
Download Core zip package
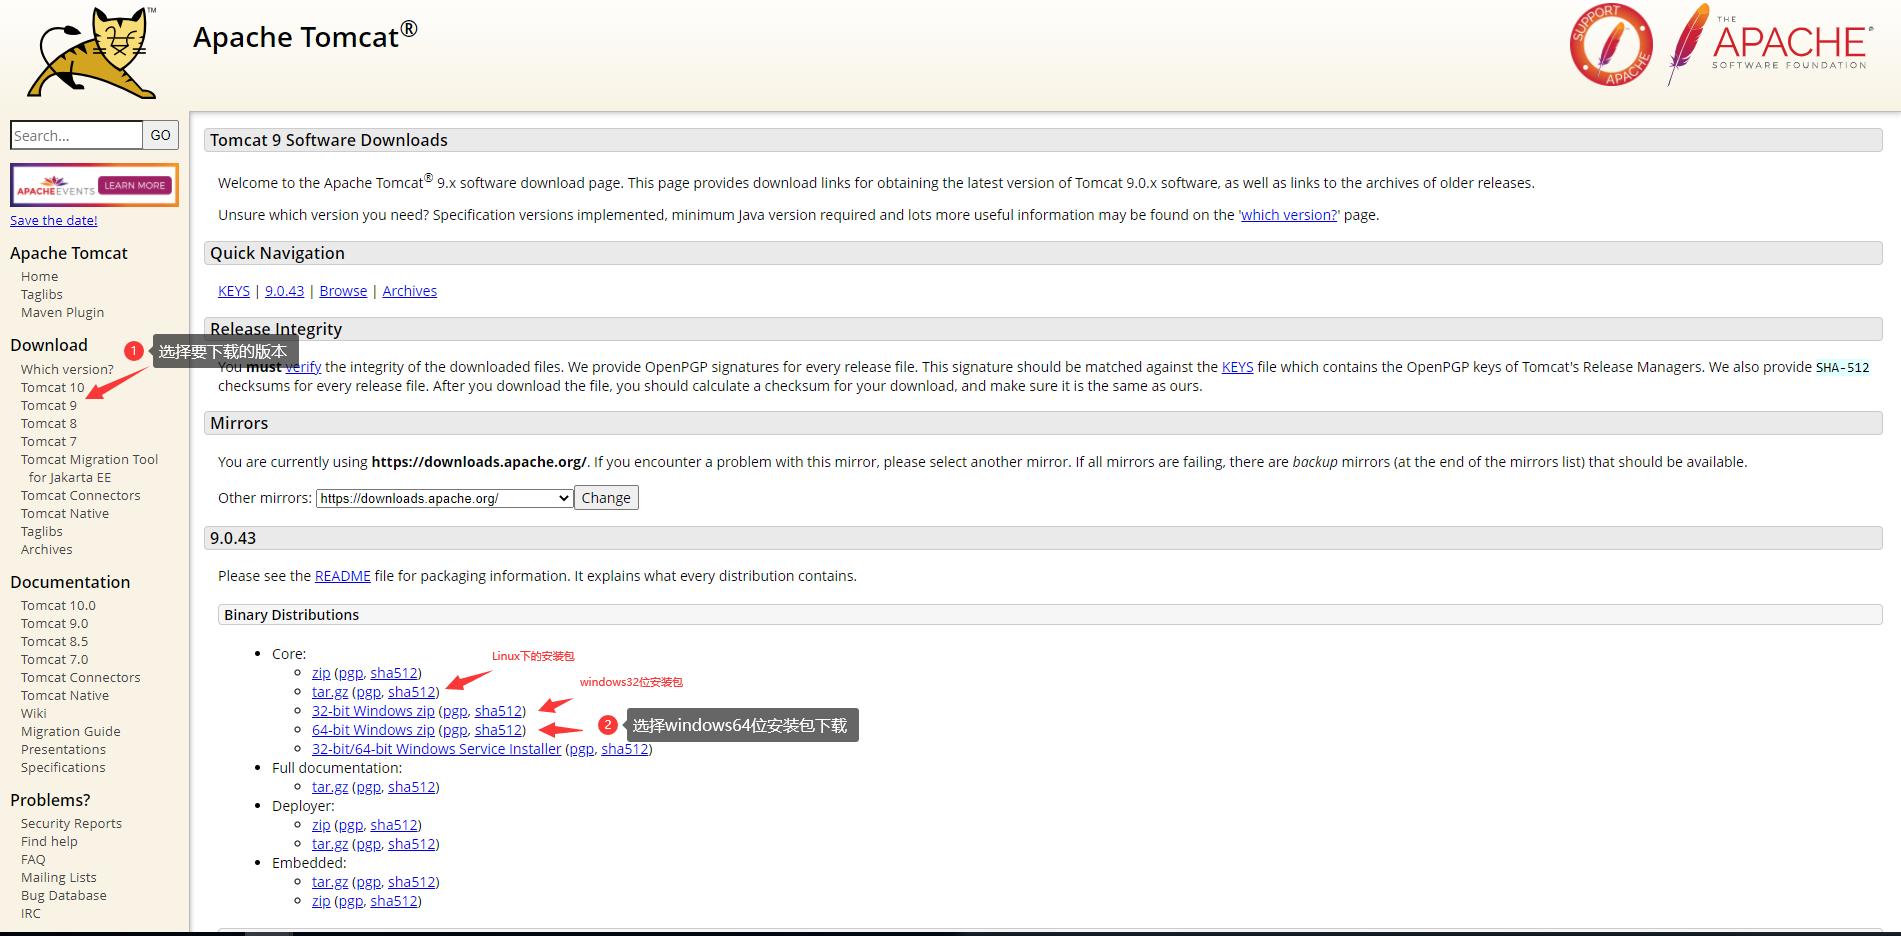[321, 673]
